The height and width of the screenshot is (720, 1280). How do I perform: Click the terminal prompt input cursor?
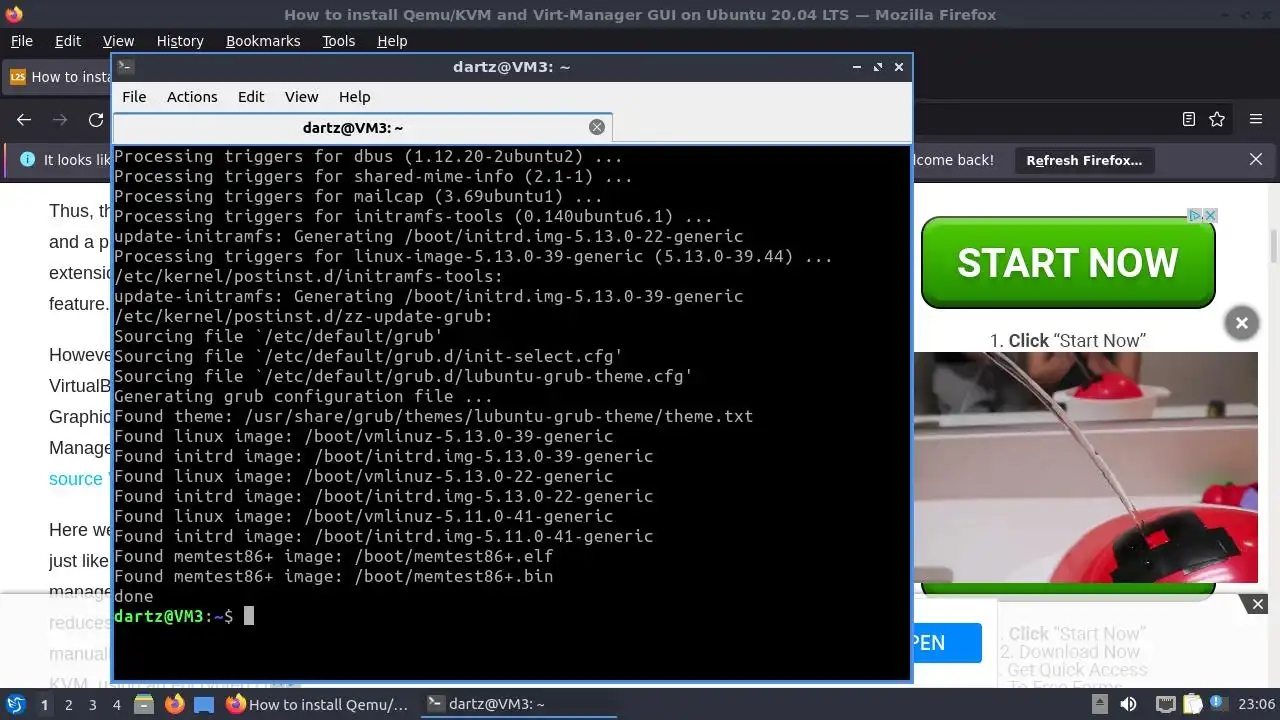point(249,616)
